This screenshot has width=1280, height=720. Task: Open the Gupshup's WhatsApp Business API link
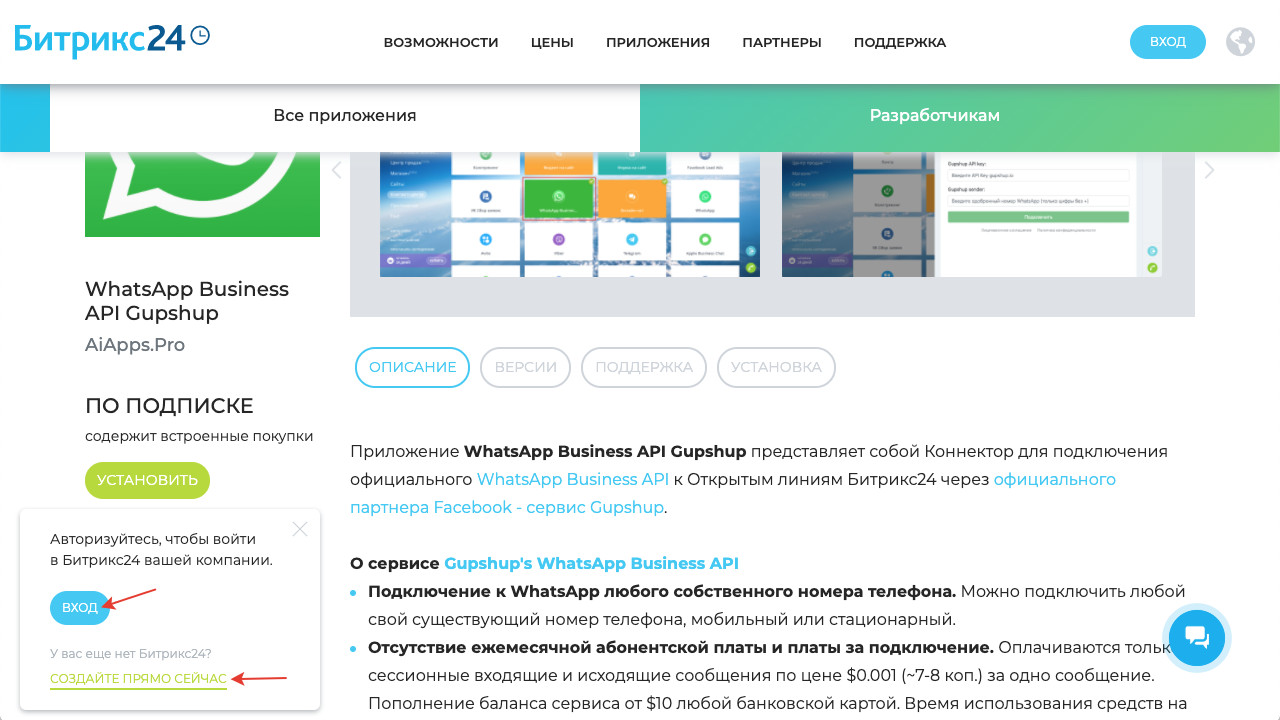(x=591, y=563)
